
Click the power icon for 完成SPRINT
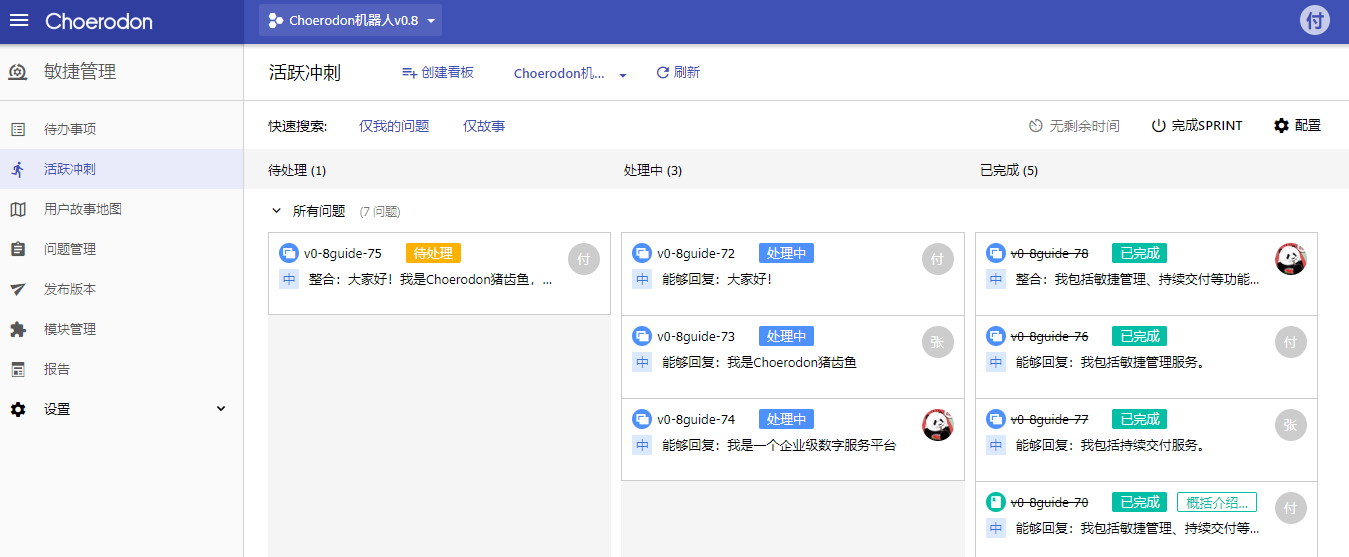click(x=1159, y=126)
